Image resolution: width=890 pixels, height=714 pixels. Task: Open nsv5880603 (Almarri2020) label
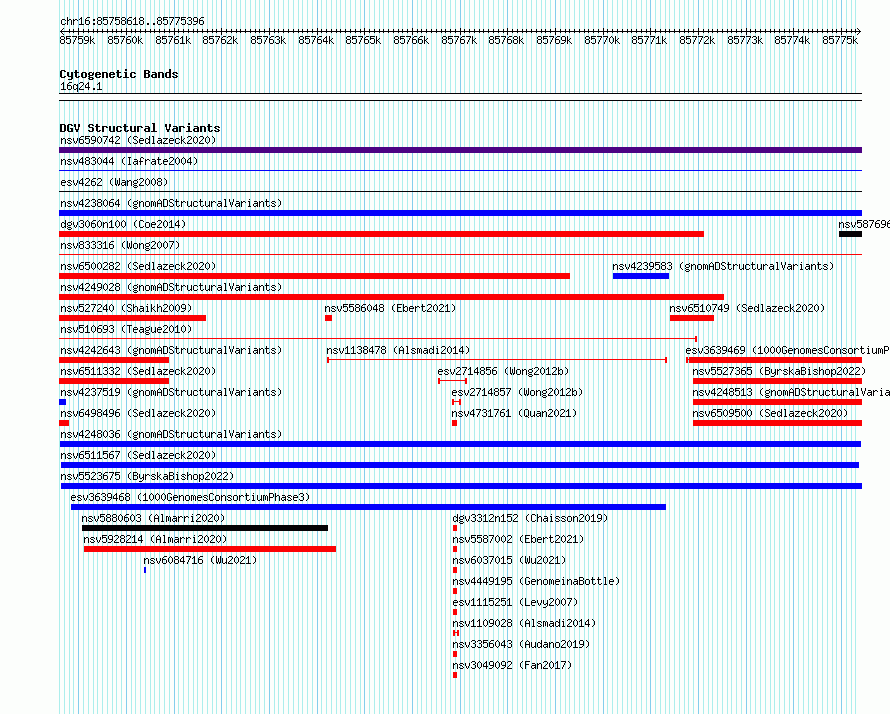coord(153,518)
